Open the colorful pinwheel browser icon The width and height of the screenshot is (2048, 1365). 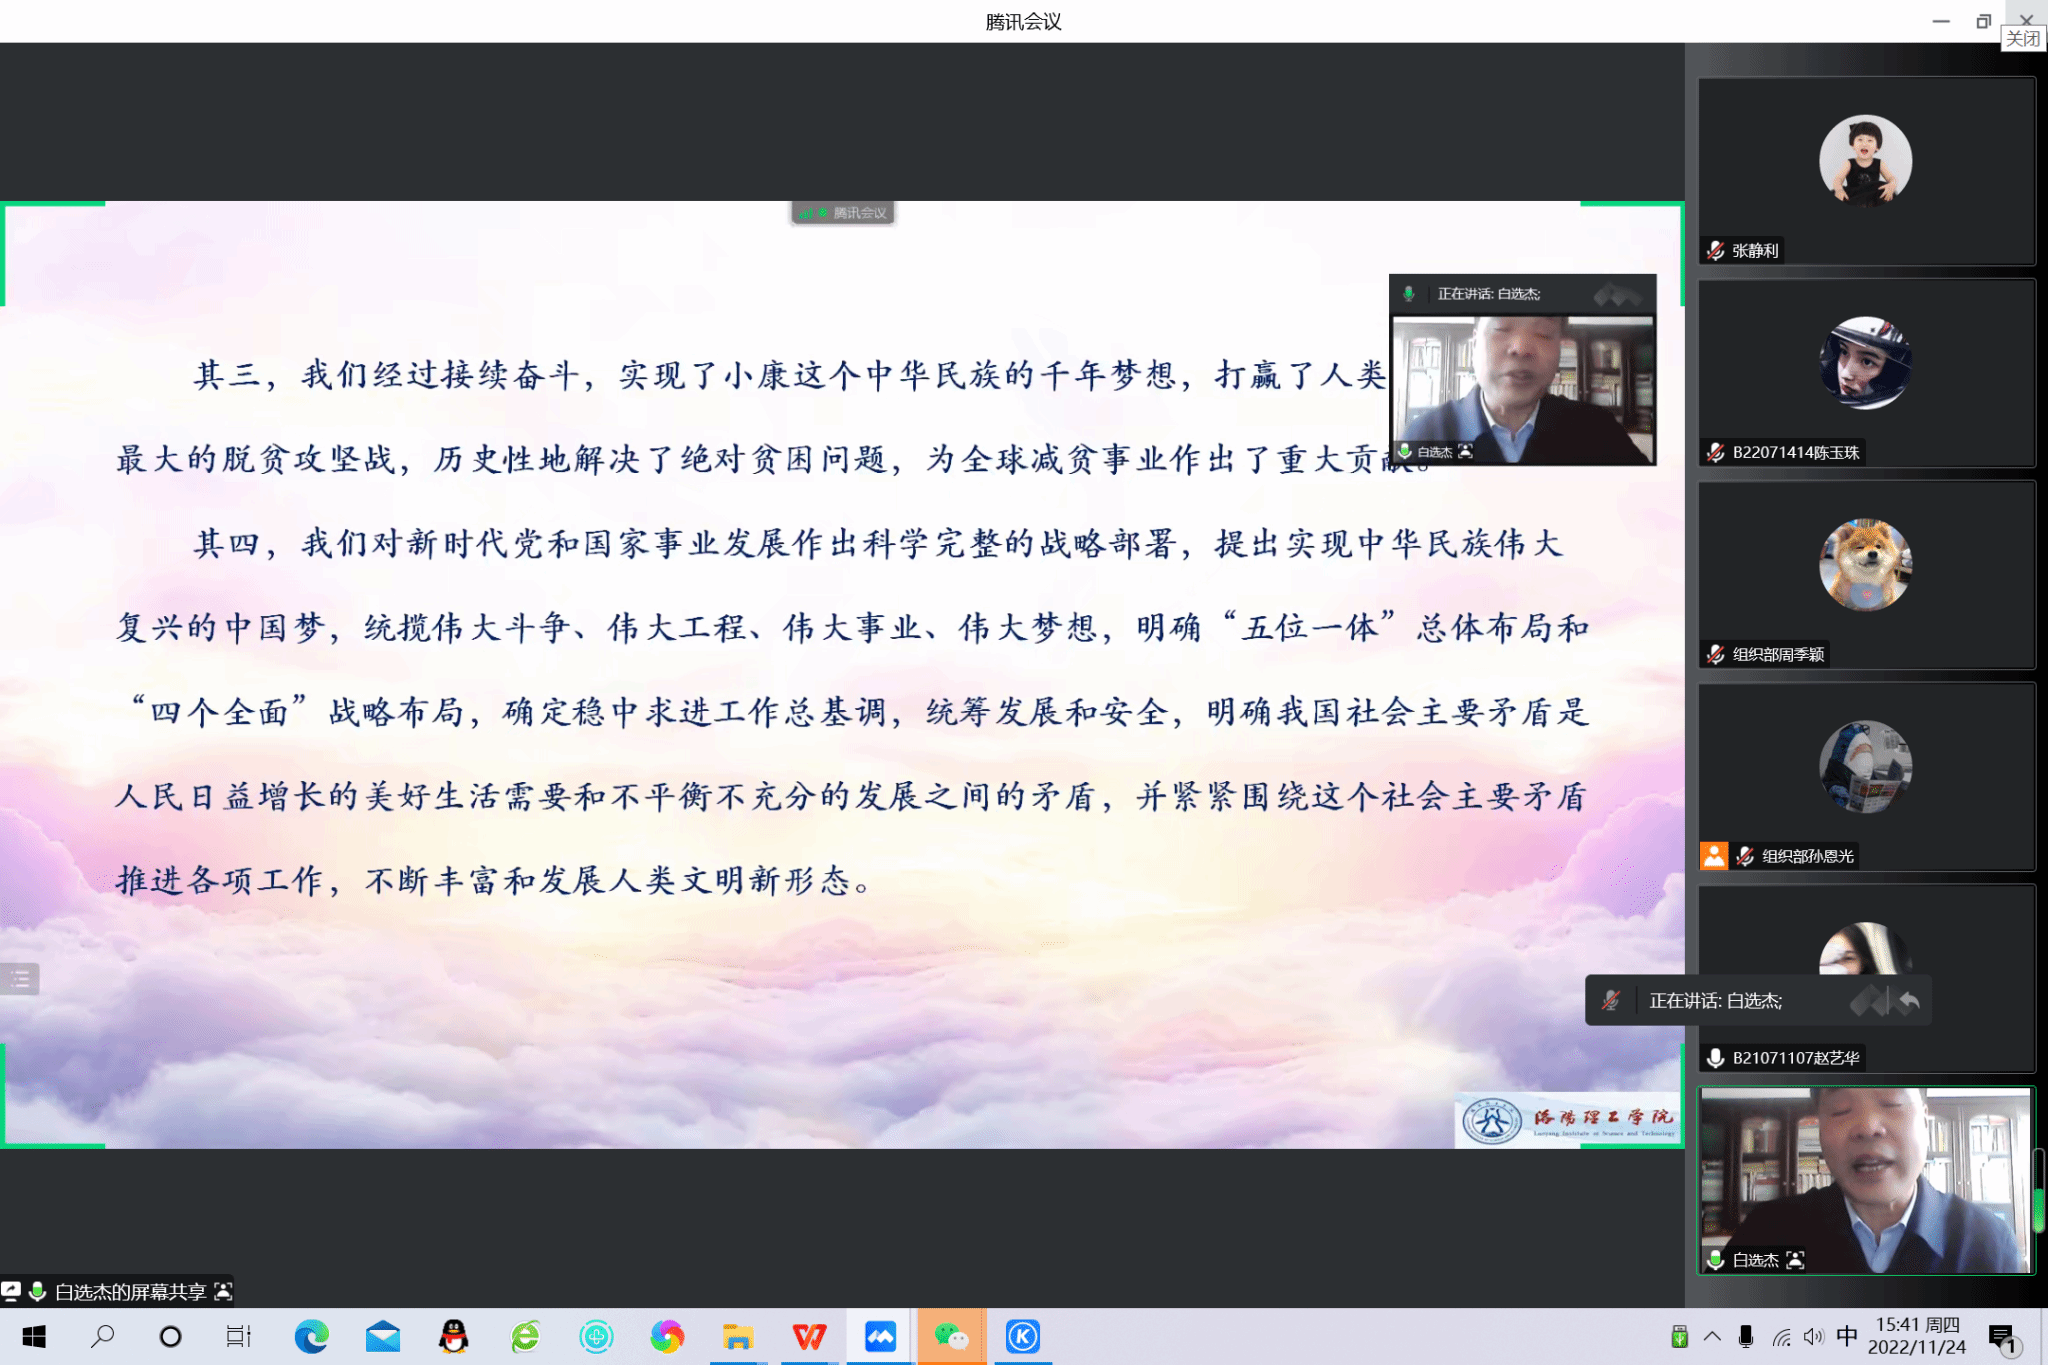click(667, 1336)
